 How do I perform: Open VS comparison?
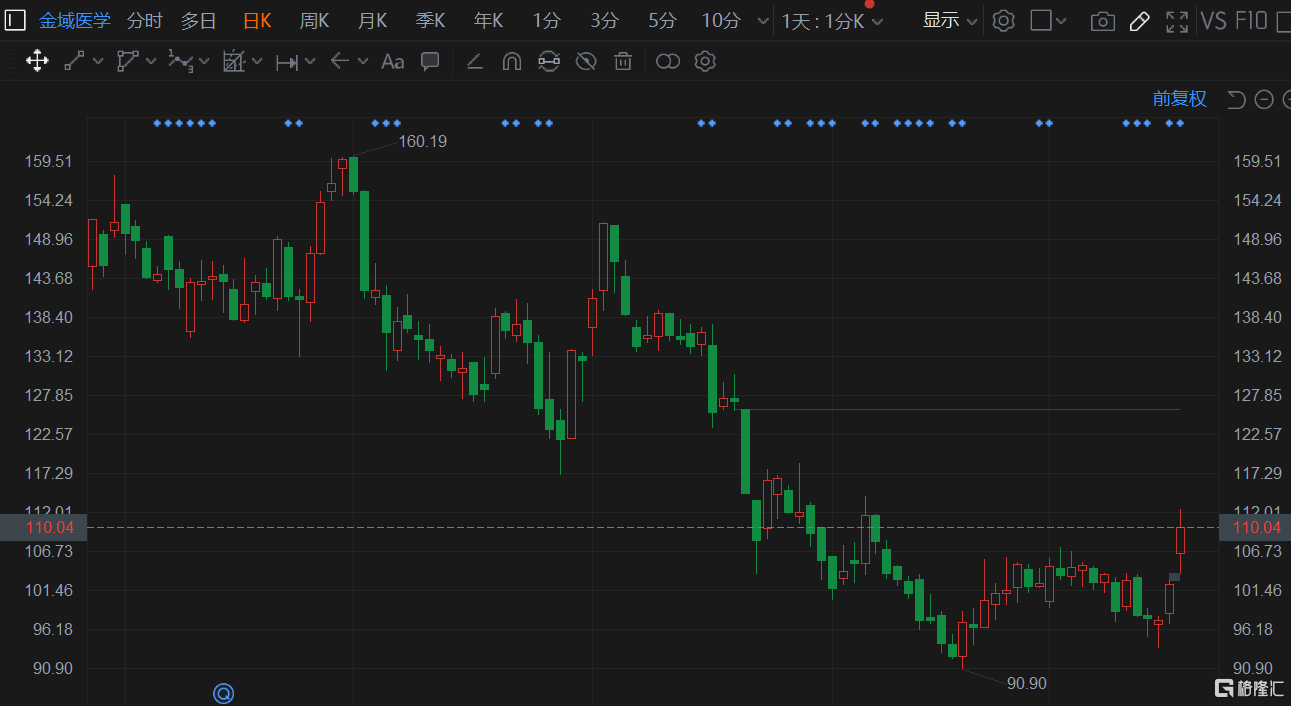click(x=1213, y=21)
